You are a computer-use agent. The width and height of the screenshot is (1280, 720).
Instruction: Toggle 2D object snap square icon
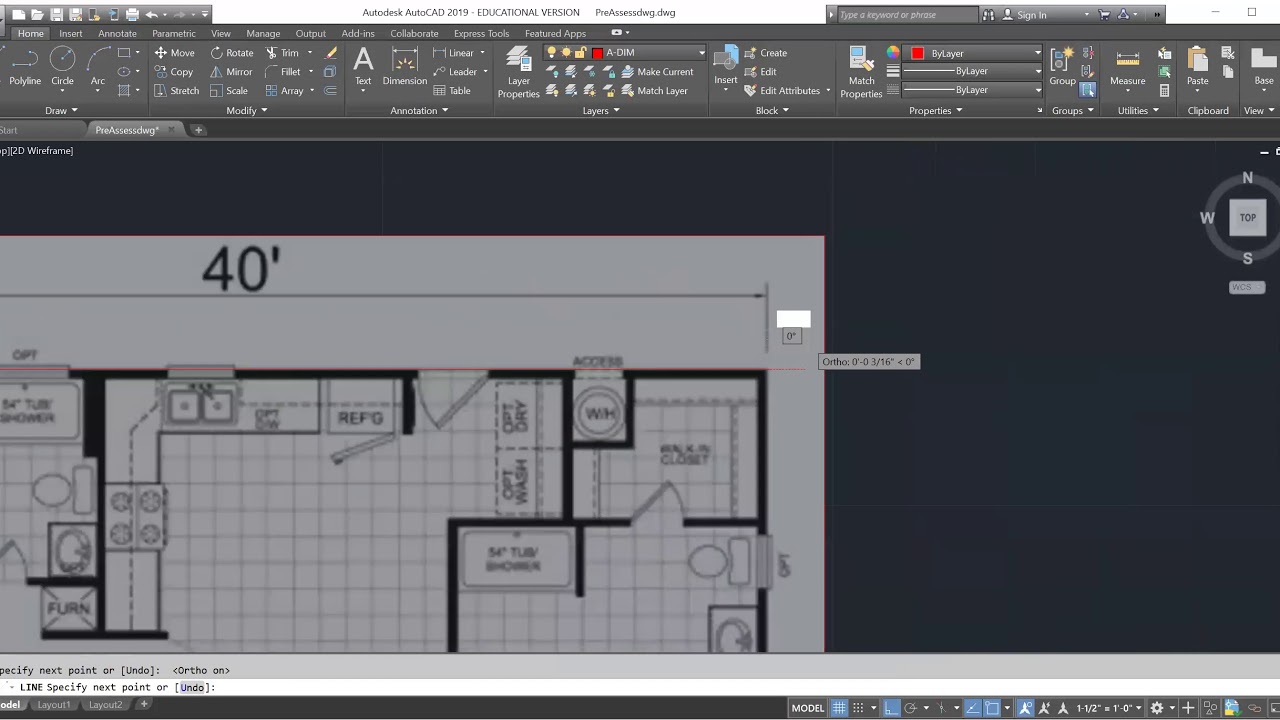(x=992, y=708)
